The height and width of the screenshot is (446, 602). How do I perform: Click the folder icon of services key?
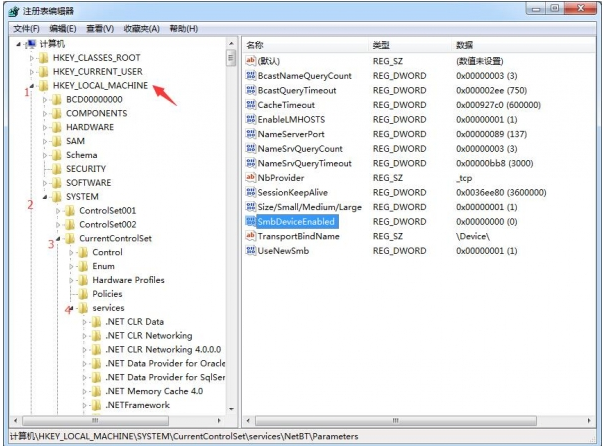point(83,308)
